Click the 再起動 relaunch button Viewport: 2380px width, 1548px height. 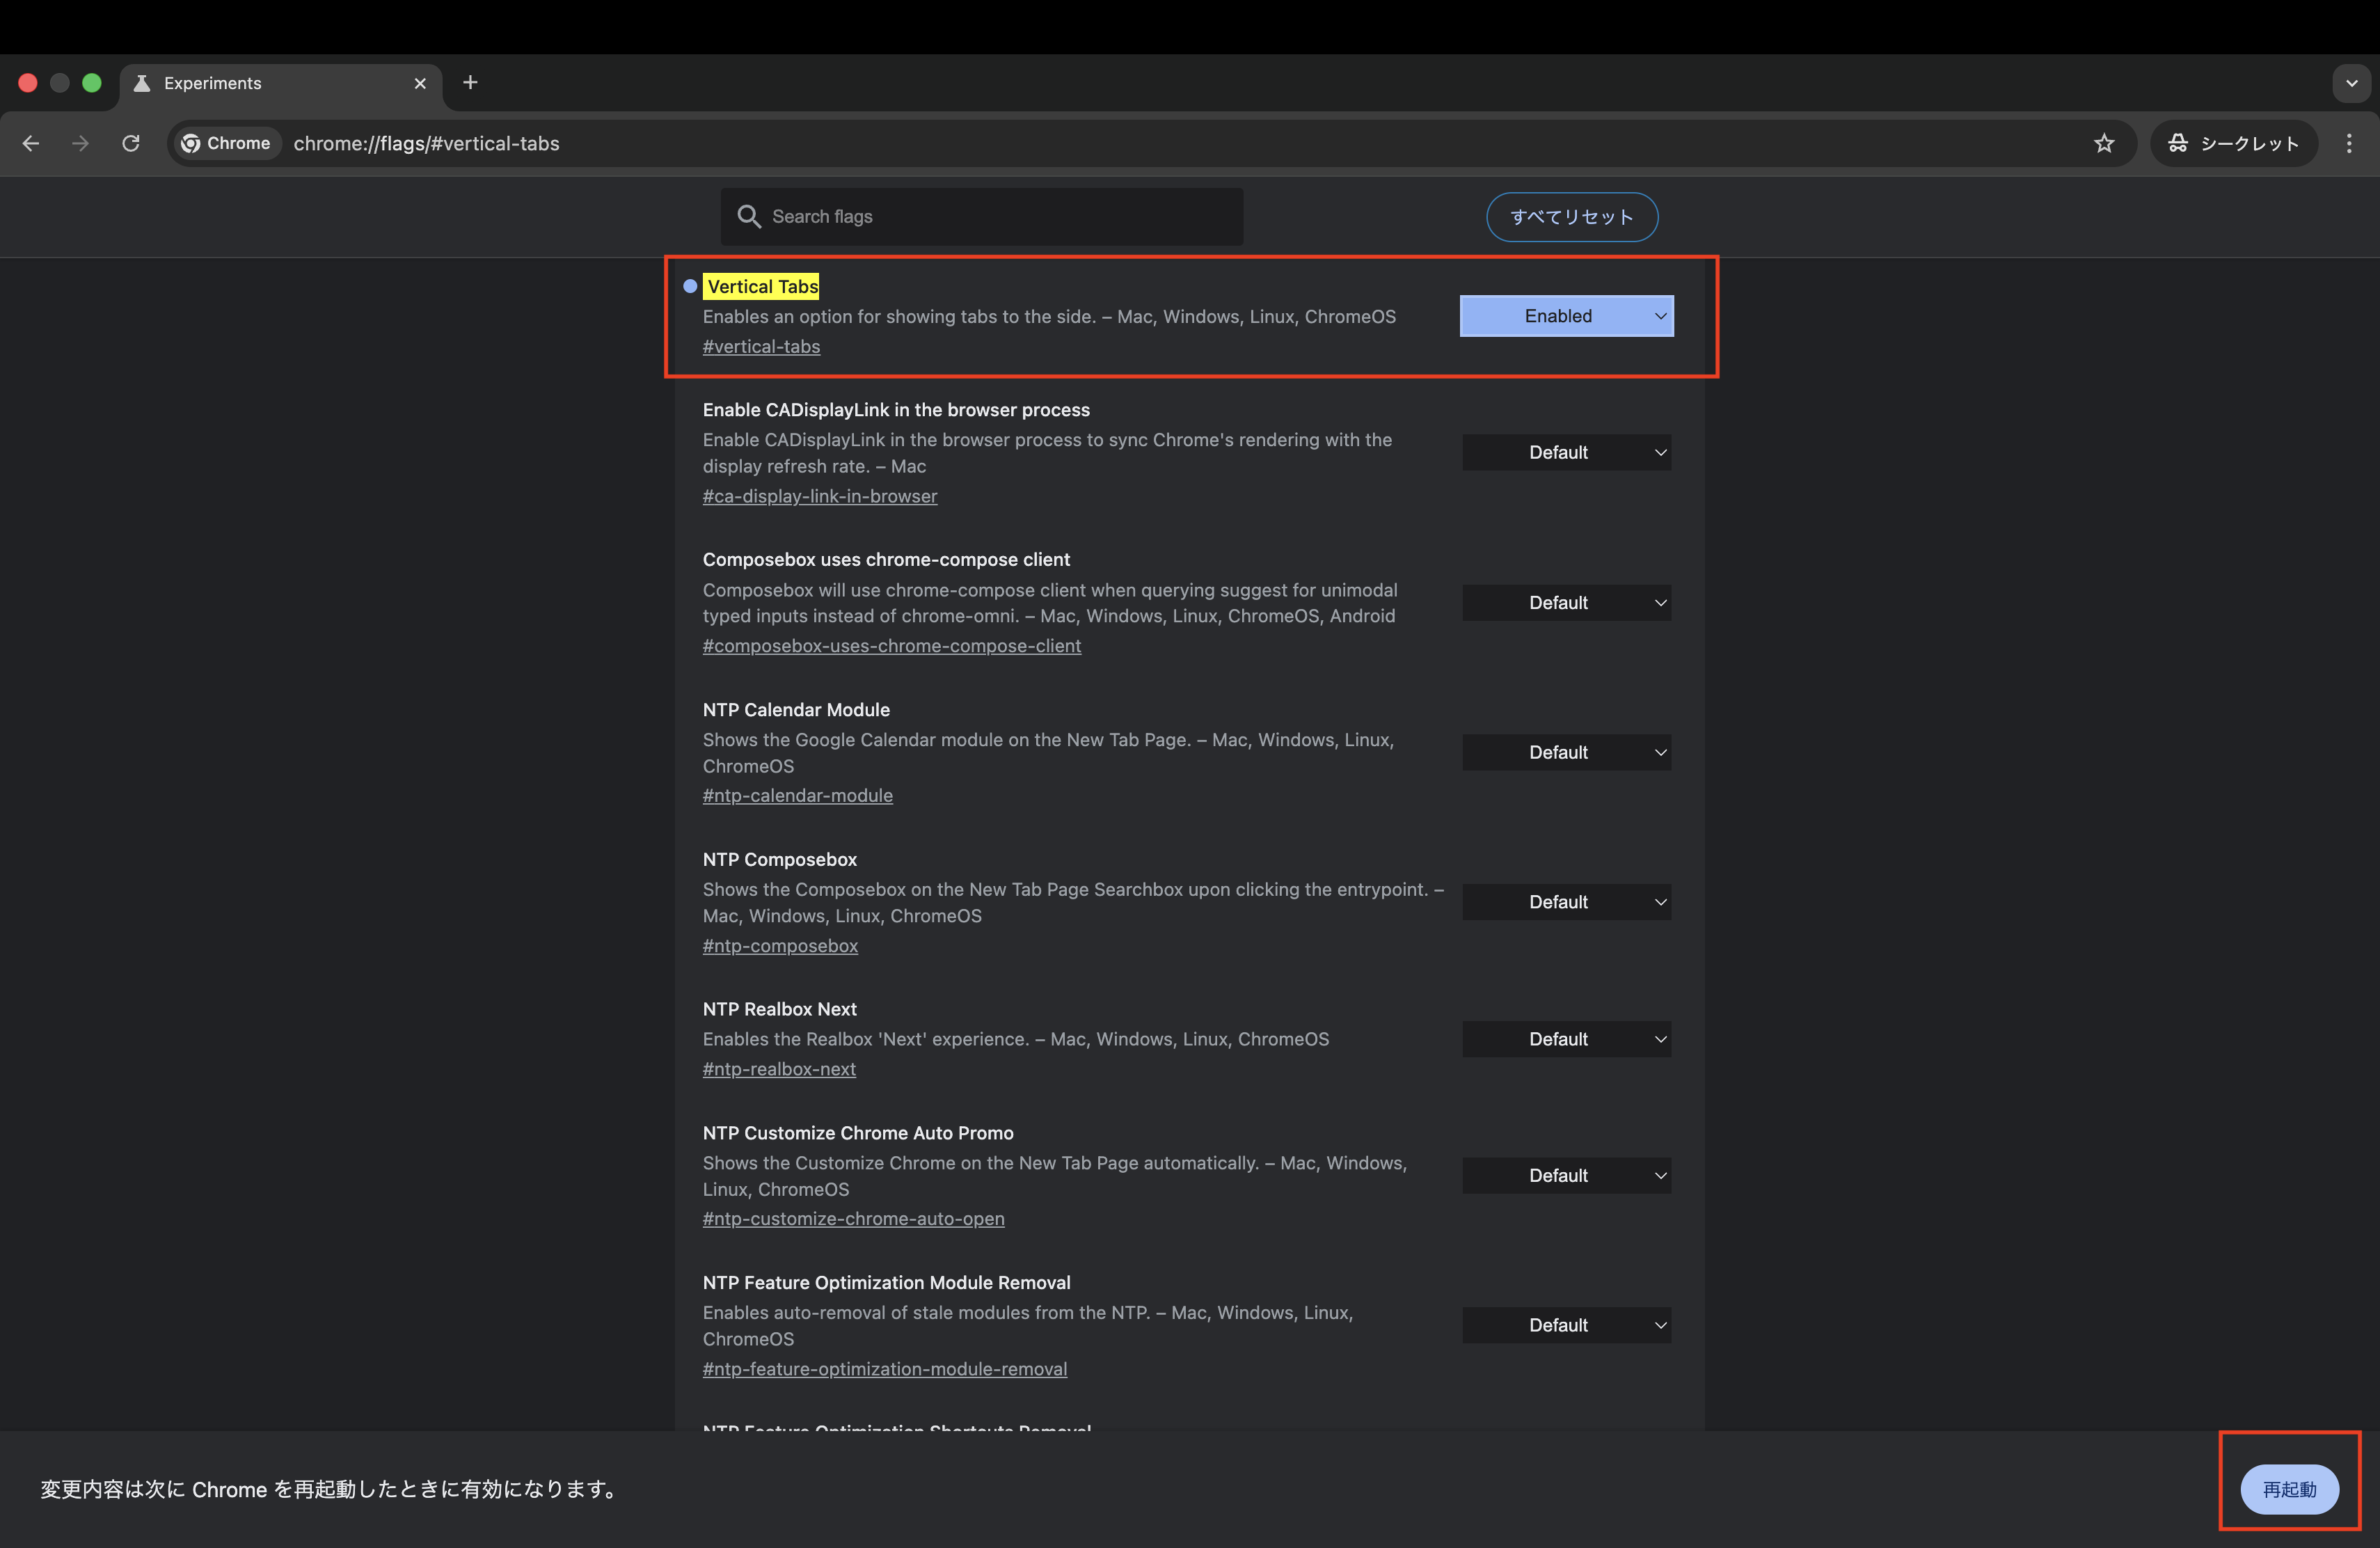pyautogui.click(x=2288, y=1489)
